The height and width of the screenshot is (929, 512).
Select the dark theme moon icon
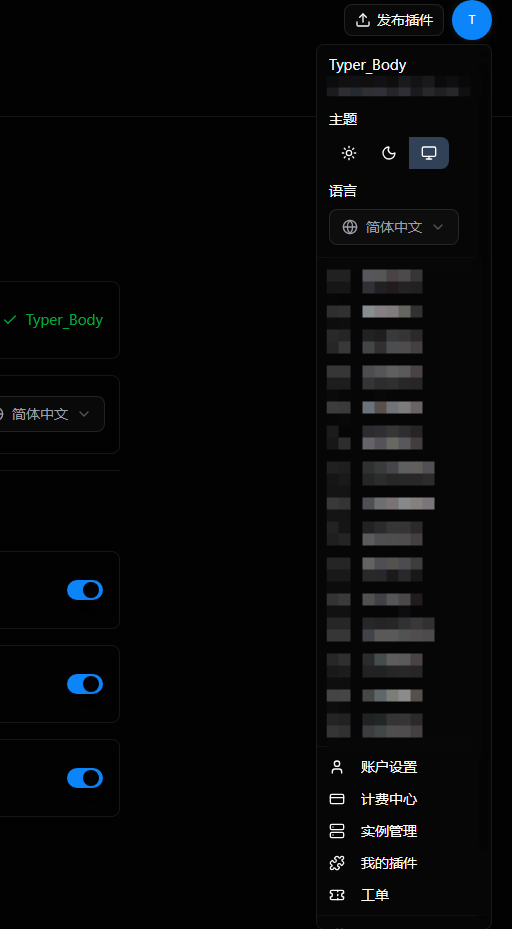[389, 153]
